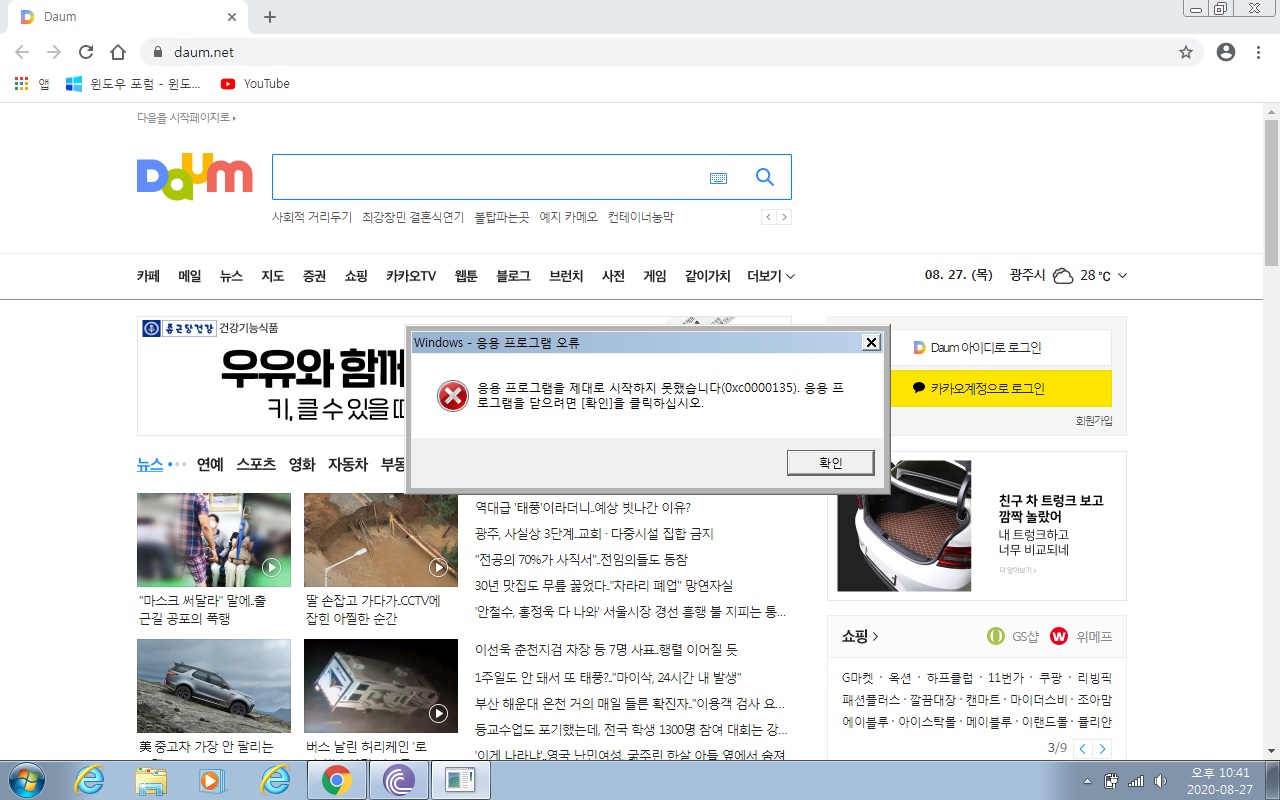Open the car trunk mat ad image
This screenshot has width=1280, height=800.
pos(904,526)
